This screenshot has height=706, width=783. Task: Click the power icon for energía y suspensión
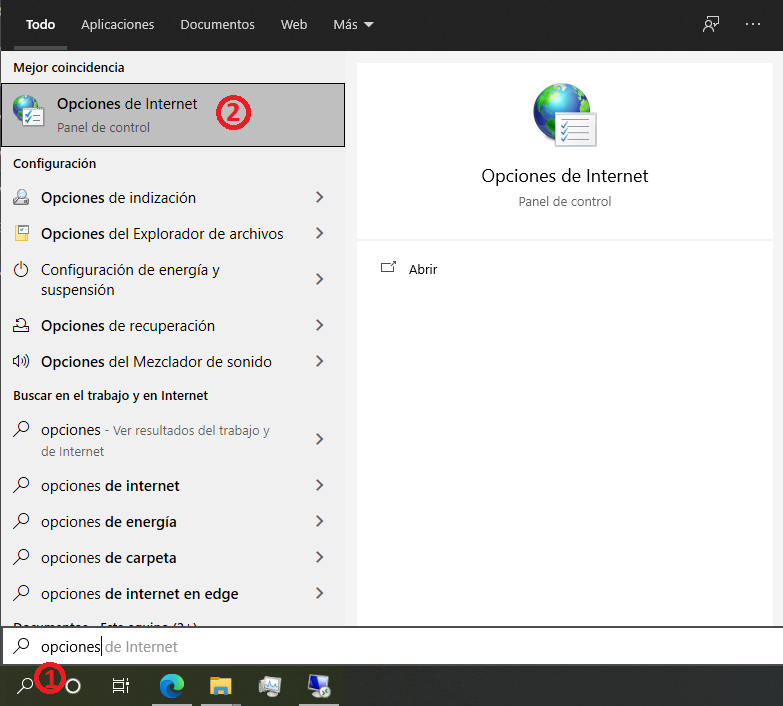(21, 269)
